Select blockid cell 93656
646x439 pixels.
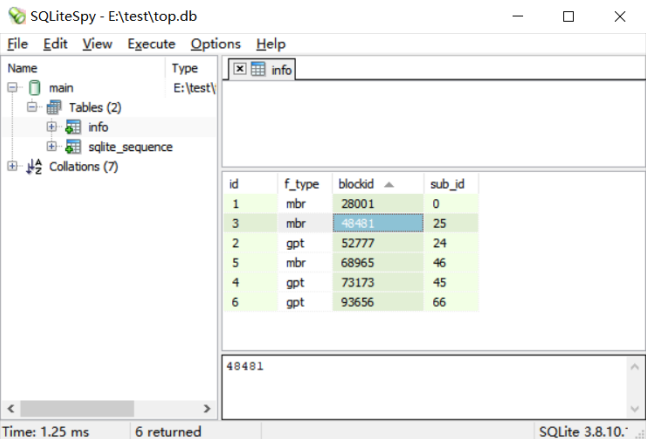[x=378, y=302]
